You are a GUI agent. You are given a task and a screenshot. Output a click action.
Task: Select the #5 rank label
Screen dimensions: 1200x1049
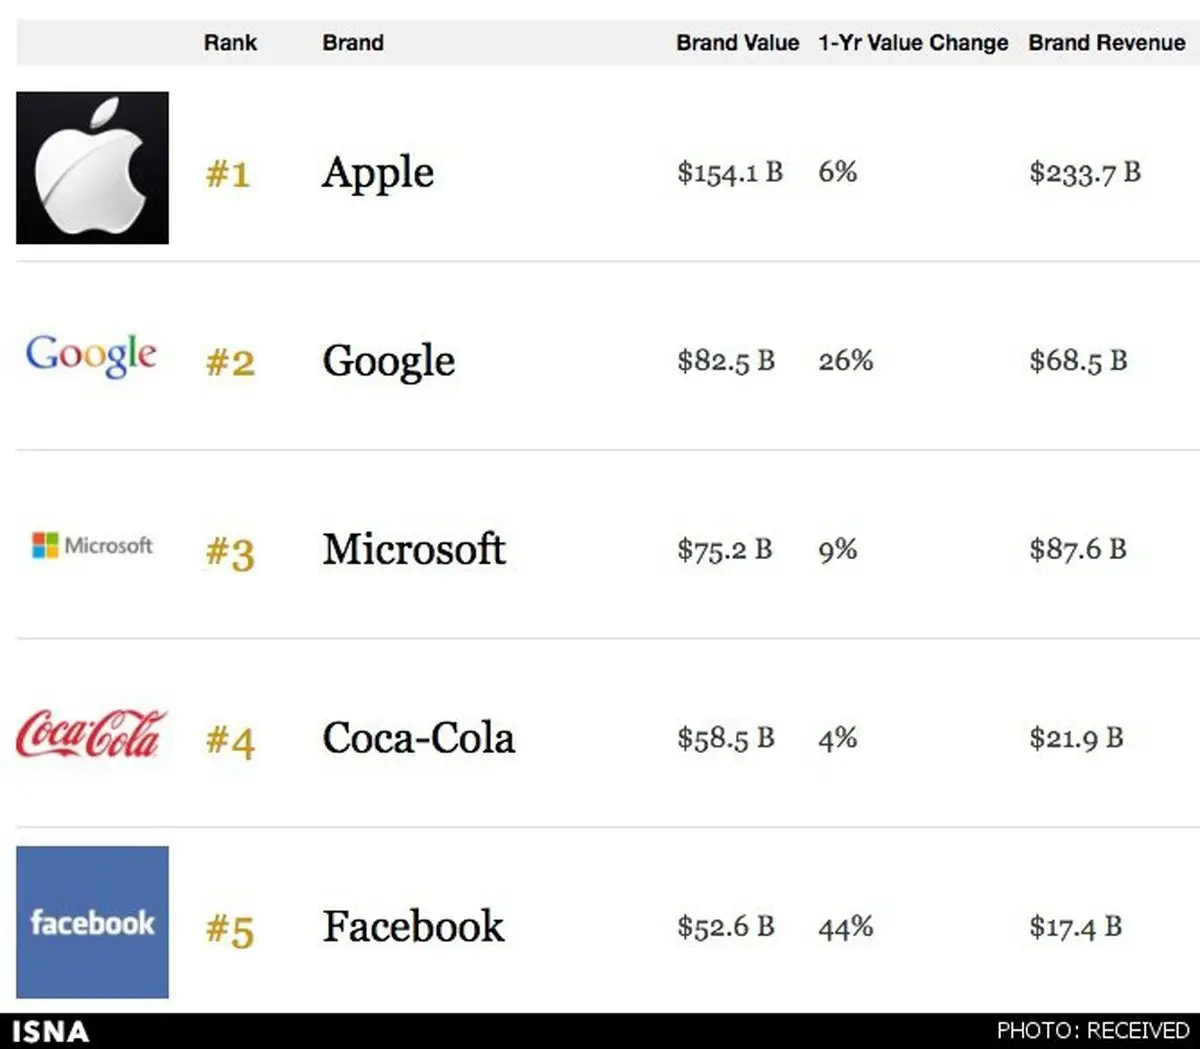click(x=230, y=929)
